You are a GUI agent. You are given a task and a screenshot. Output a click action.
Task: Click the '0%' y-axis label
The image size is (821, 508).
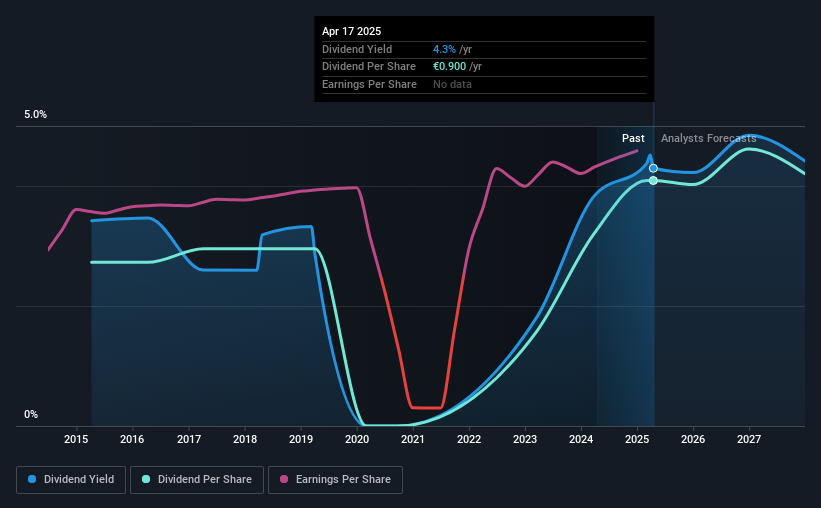pos(31,414)
